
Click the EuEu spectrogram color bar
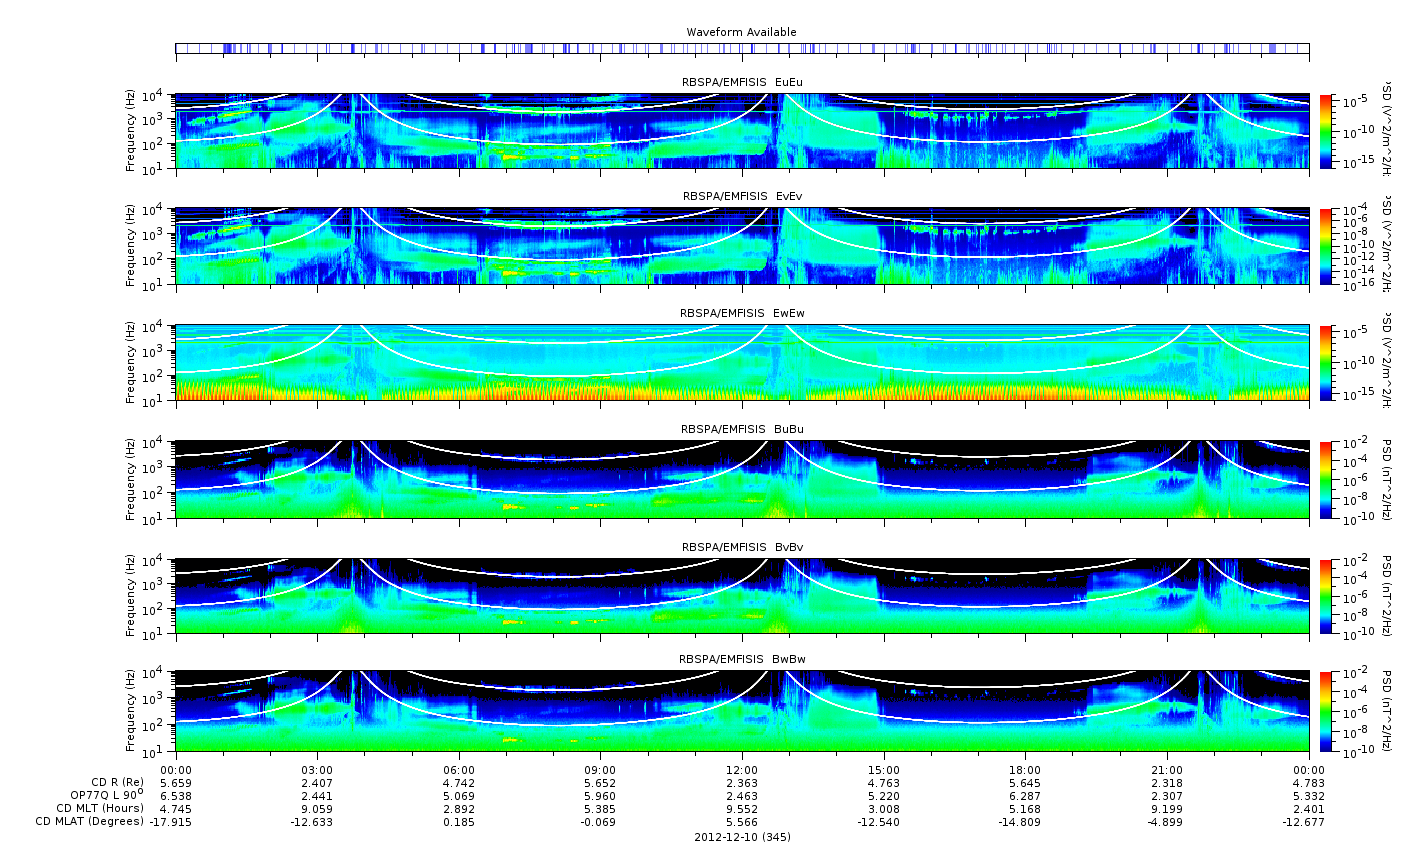click(1325, 131)
